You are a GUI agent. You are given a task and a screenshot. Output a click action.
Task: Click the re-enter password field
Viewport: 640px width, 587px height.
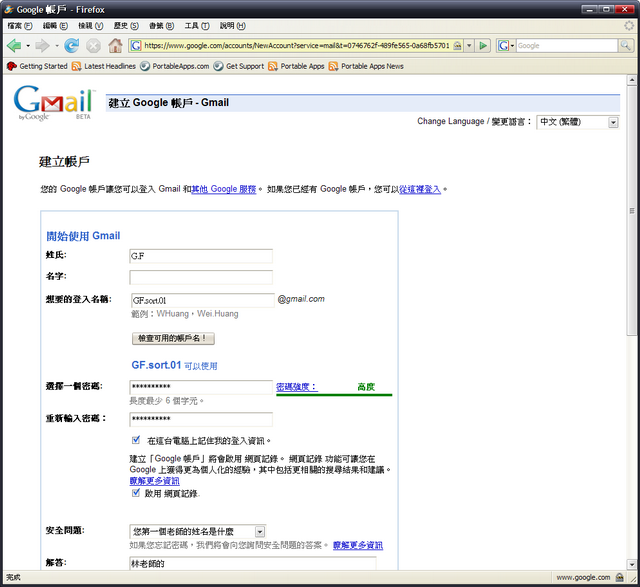(201, 419)
